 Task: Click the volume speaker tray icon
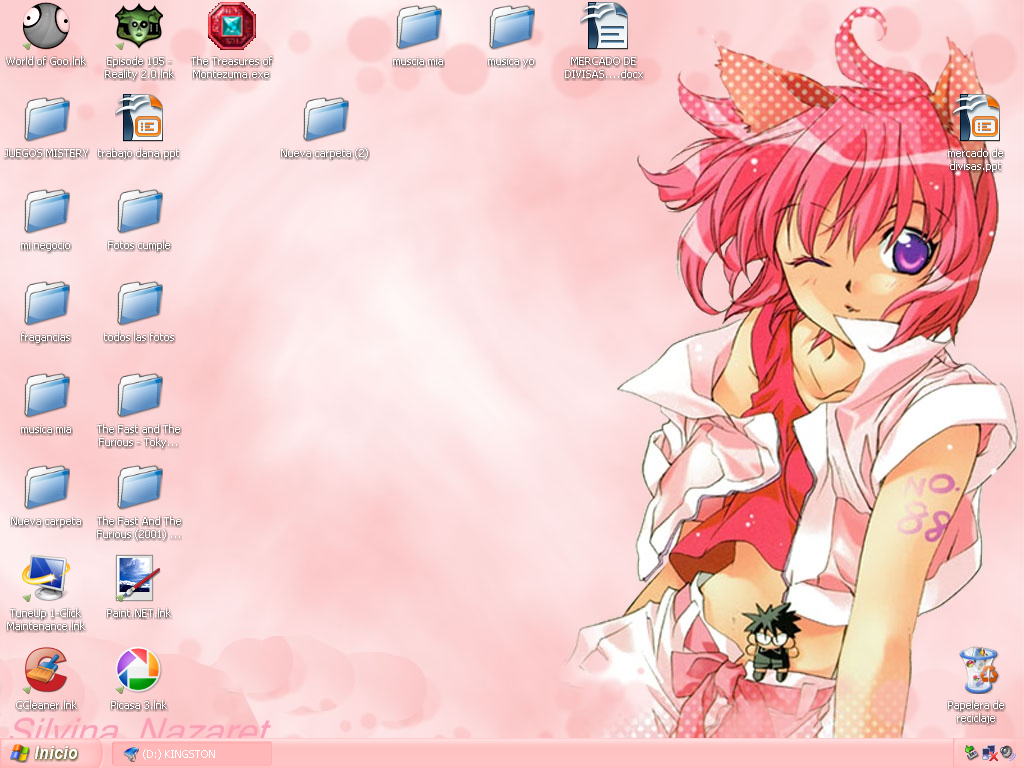pyautogui.click(x=1008, y=754)
